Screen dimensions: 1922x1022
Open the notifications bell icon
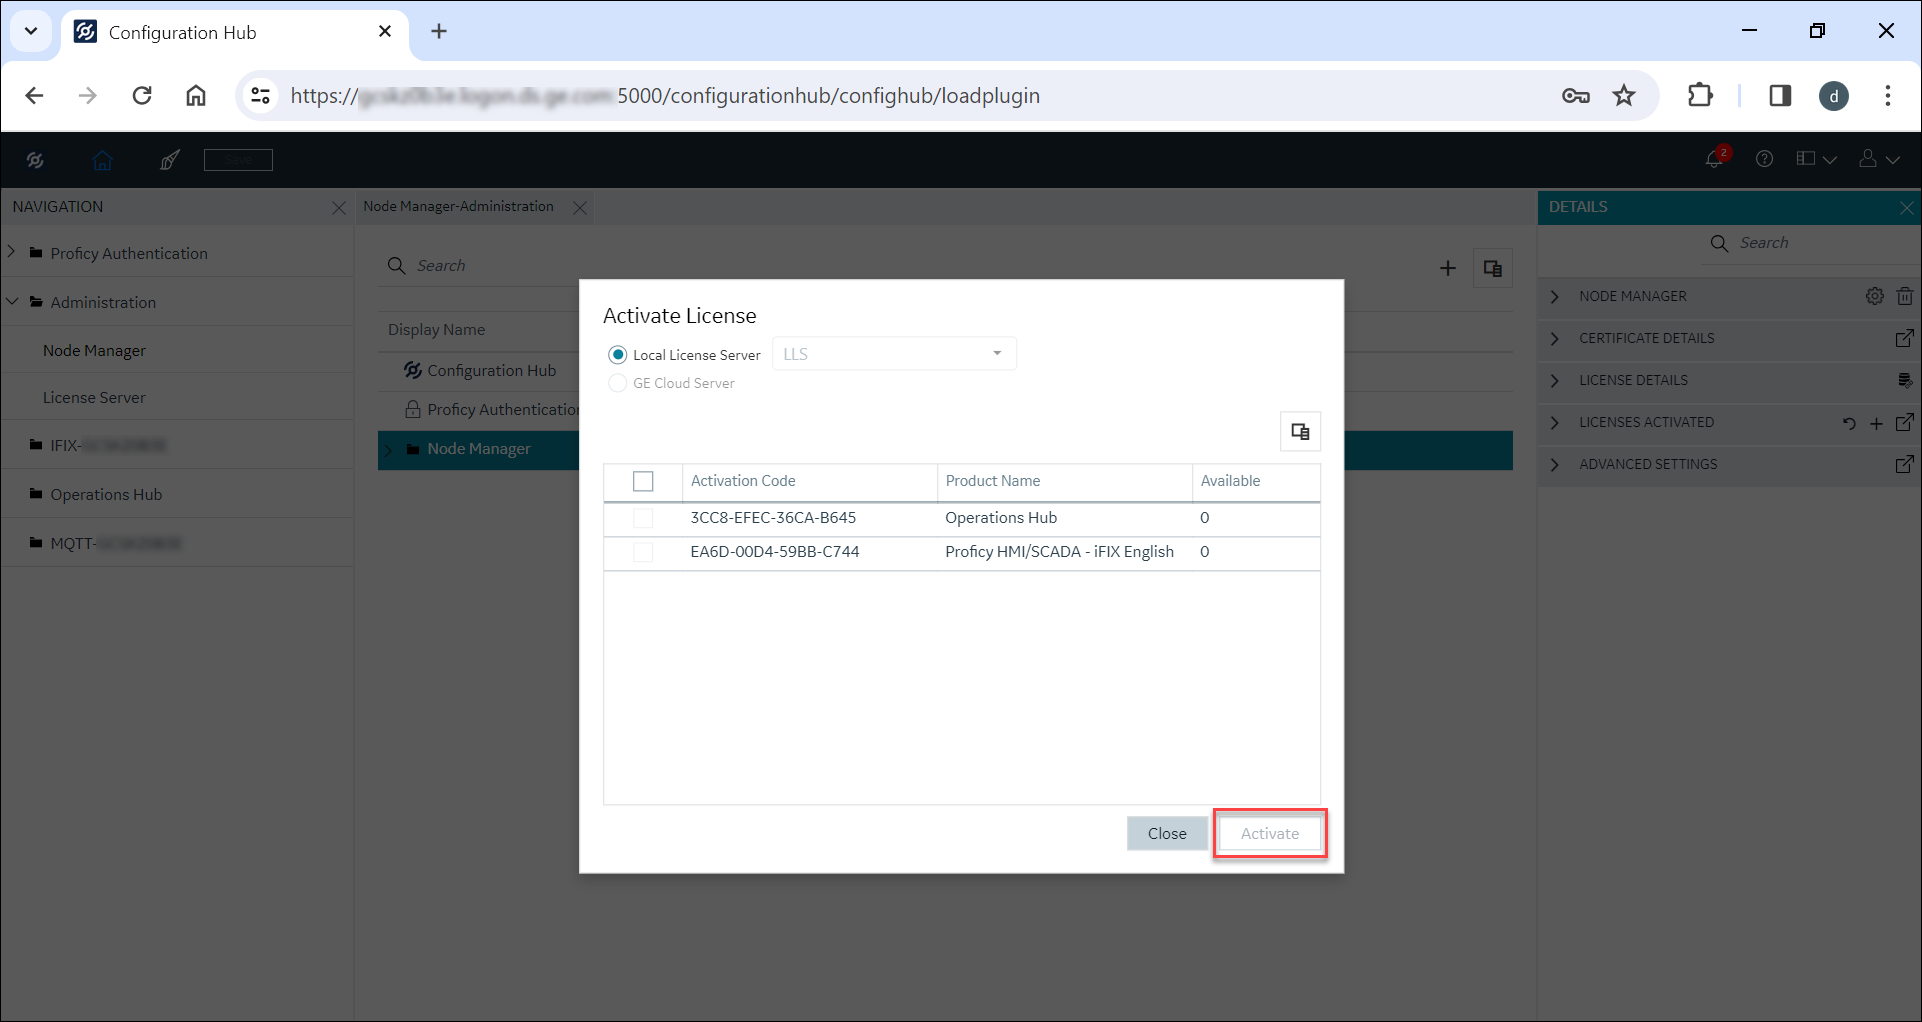point(1716,158)
